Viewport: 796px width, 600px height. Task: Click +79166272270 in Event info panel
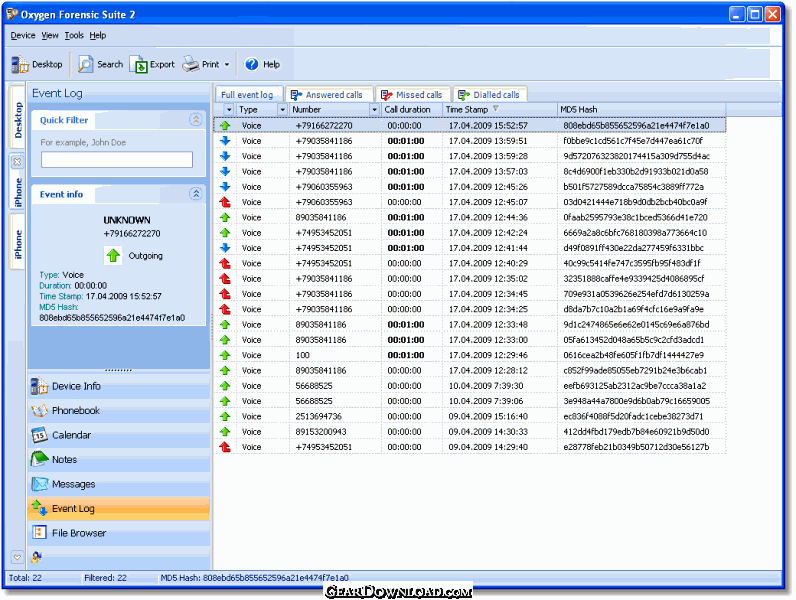pyautogui.click(x=131, y=234)
